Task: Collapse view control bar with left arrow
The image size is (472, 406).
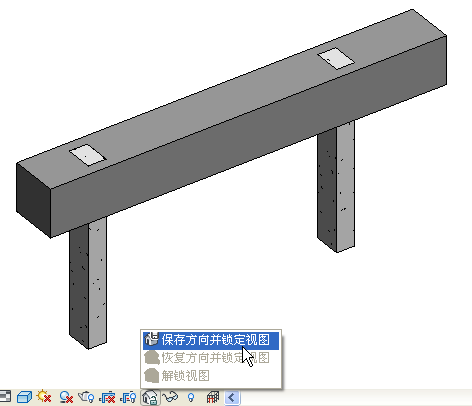Action: [232, 397]
